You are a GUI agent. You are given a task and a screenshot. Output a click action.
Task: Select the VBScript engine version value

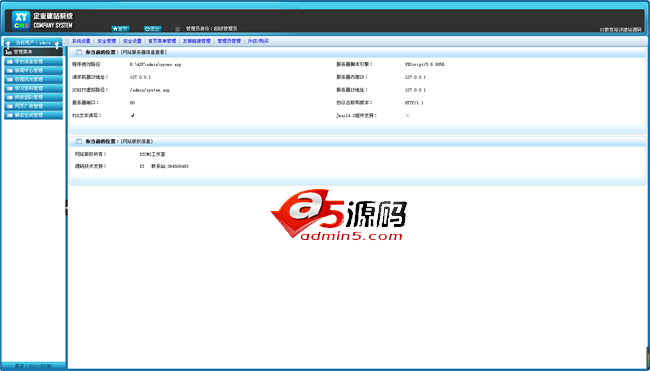(x=425, y=65)
